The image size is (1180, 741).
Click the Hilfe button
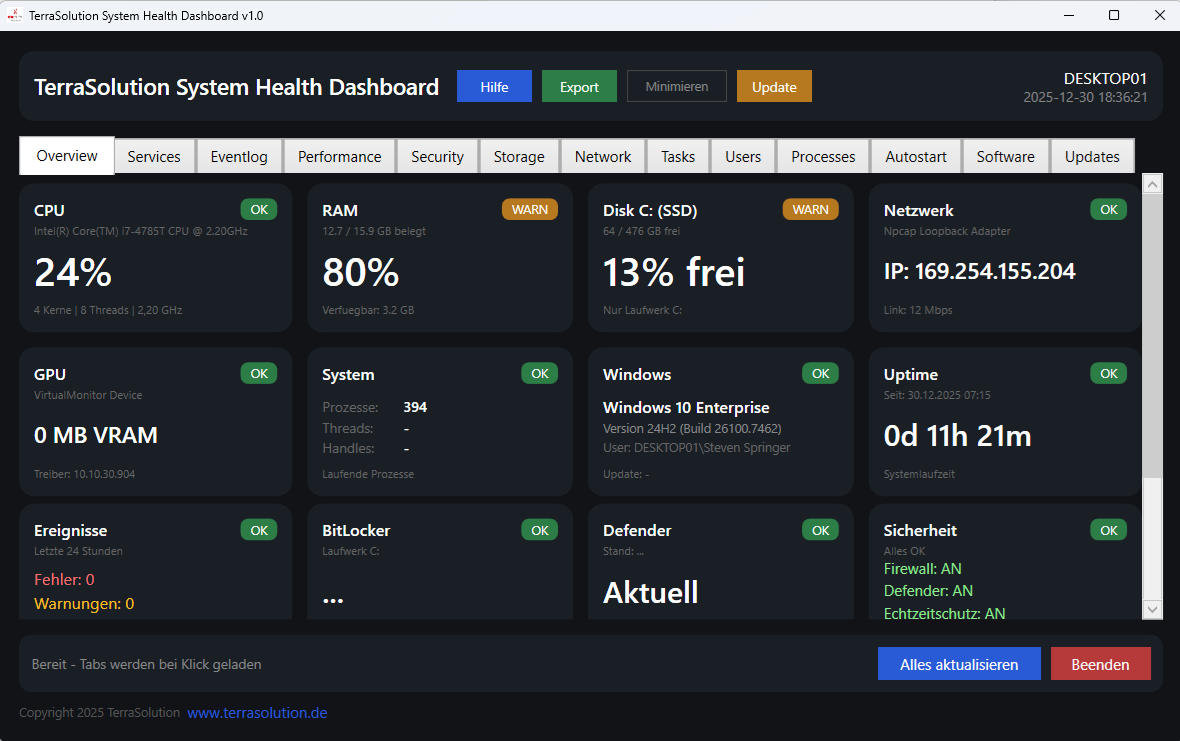pyautogui.click(x=494, y=86)
